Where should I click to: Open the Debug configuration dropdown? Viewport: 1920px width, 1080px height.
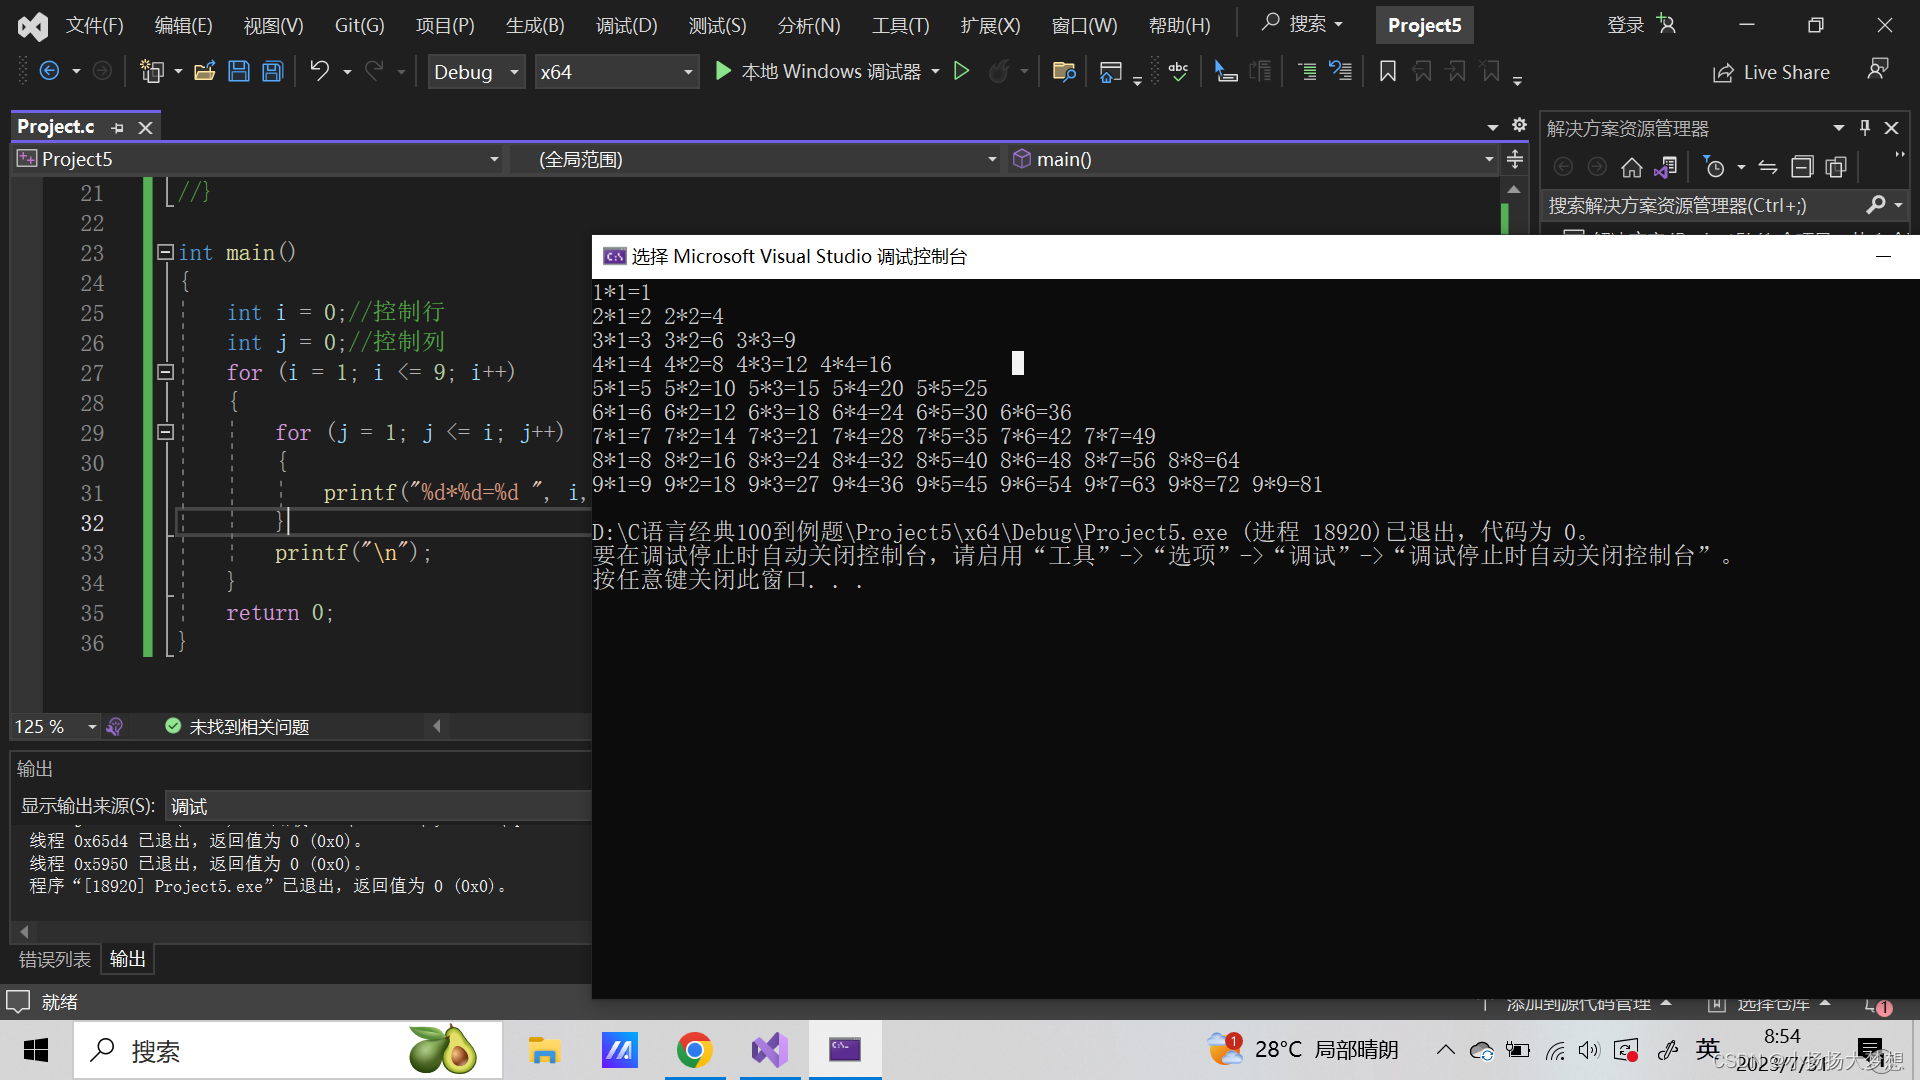(514, 72)
